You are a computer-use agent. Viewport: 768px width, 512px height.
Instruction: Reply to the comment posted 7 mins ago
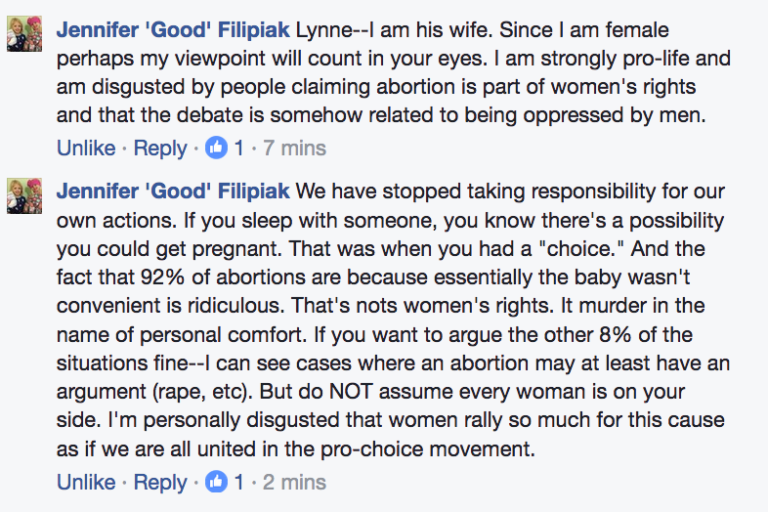(160, 148)
